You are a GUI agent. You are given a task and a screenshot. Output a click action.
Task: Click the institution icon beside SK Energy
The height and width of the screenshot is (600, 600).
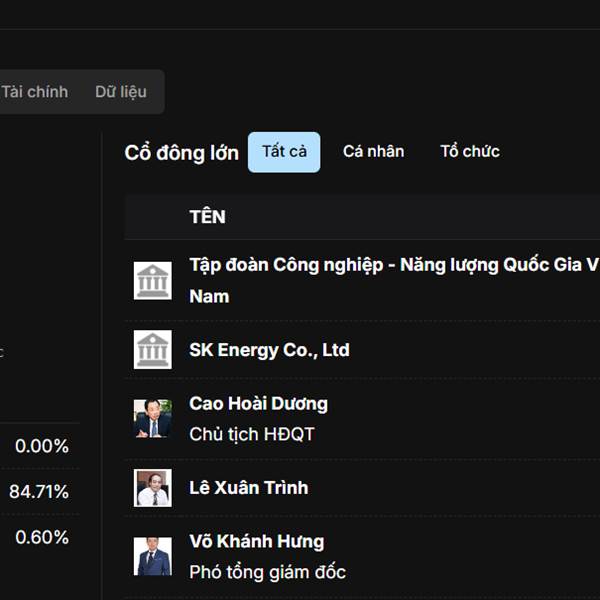click(x=153, y=350)
